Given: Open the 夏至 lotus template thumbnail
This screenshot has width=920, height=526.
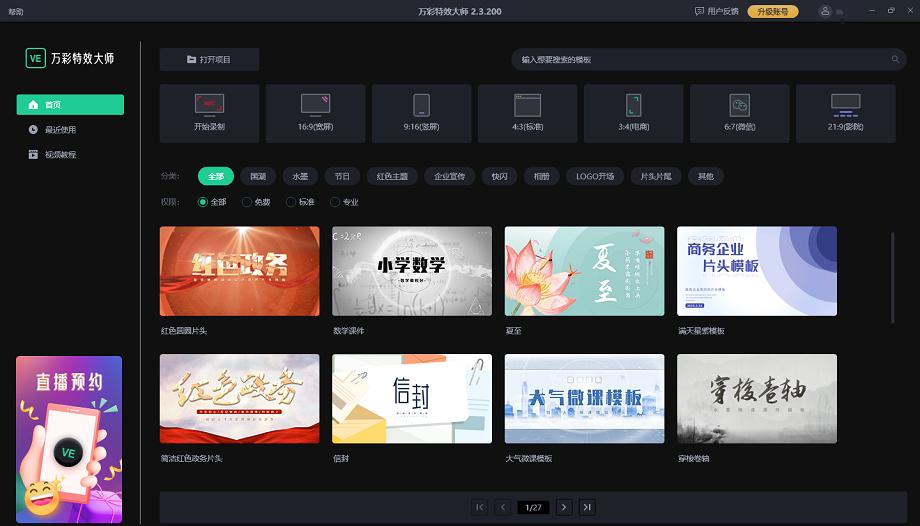Looking at the screenshot, I should (x=585, y=271).
